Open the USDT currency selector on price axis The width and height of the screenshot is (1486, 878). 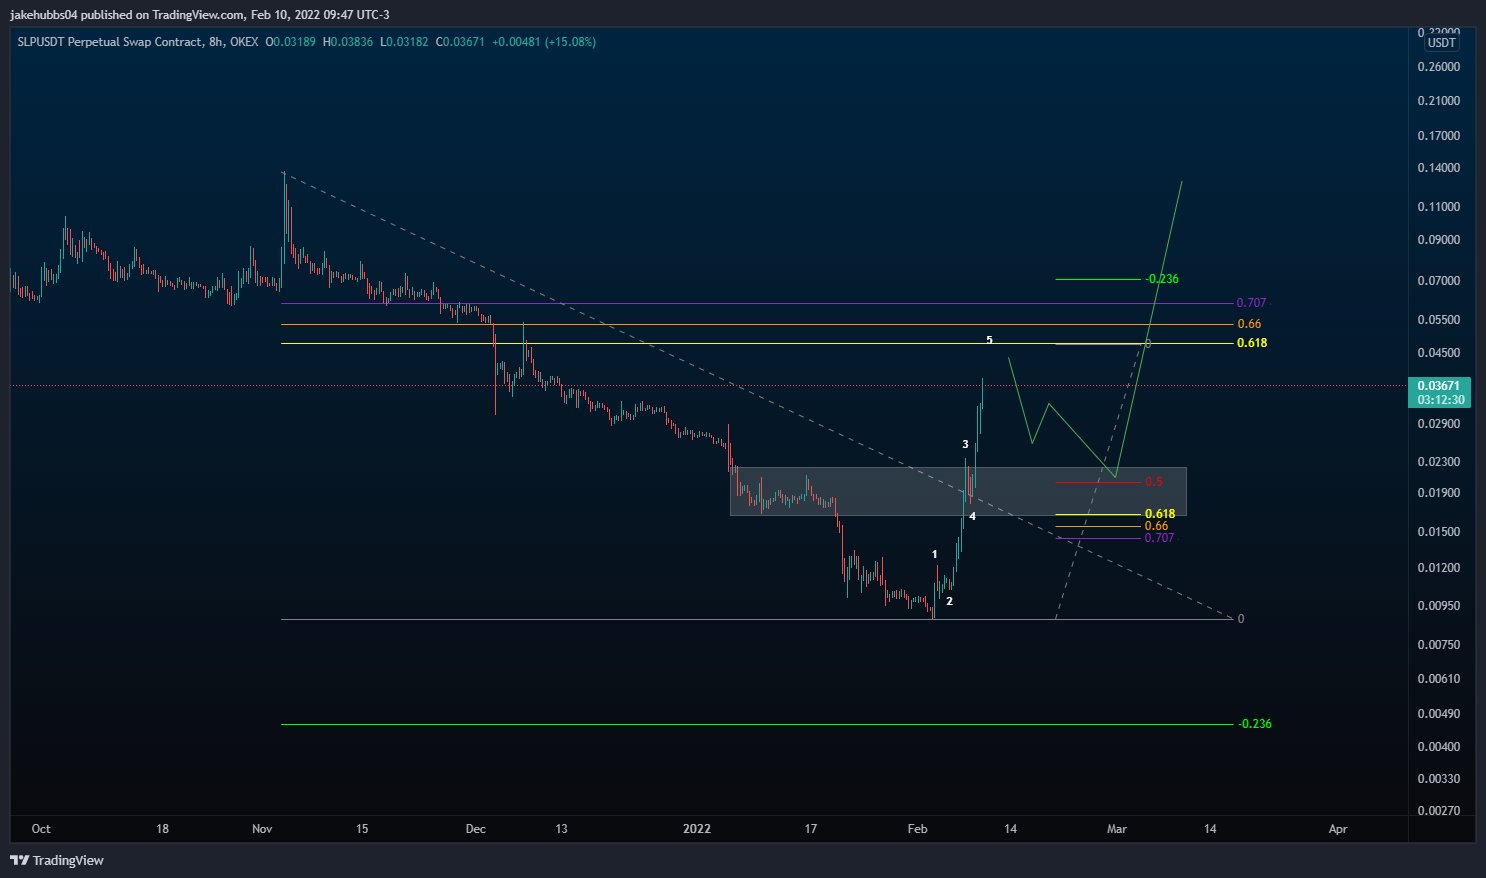[x=1441, y=43]
